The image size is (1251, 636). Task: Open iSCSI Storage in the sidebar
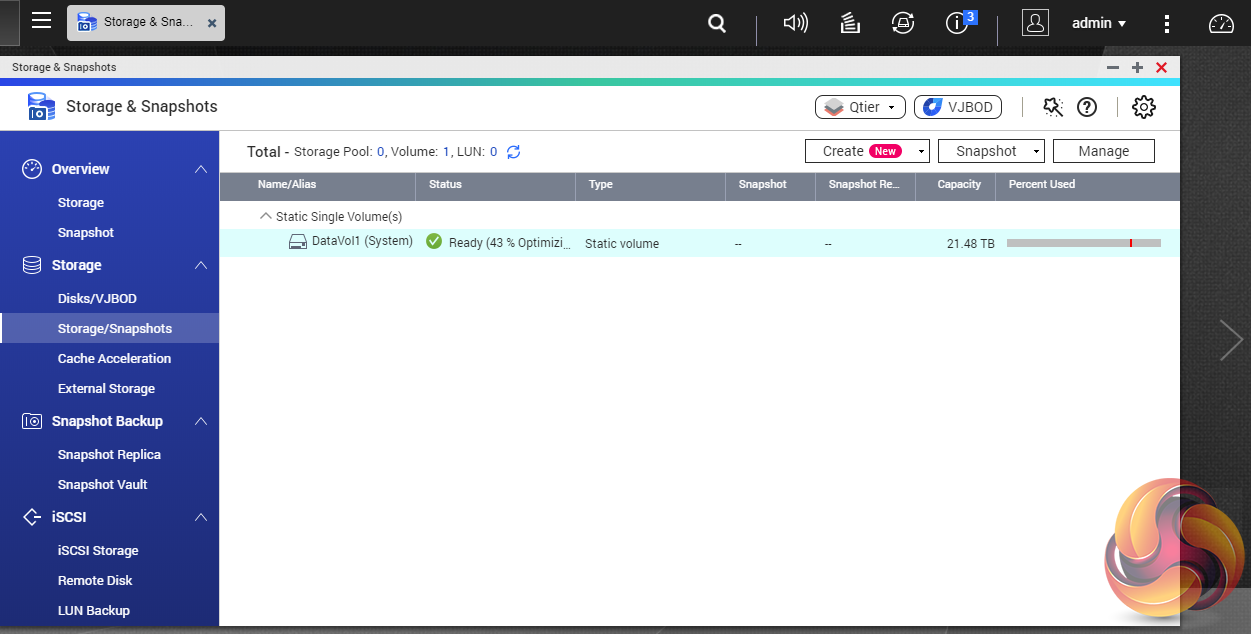coord(98,551)
